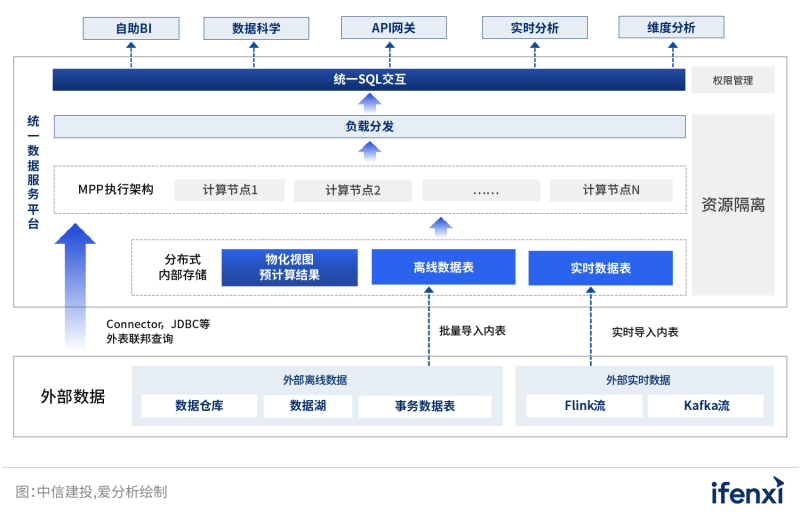Select the 物化视图预计算结果 block

click(x=289, y=267)
